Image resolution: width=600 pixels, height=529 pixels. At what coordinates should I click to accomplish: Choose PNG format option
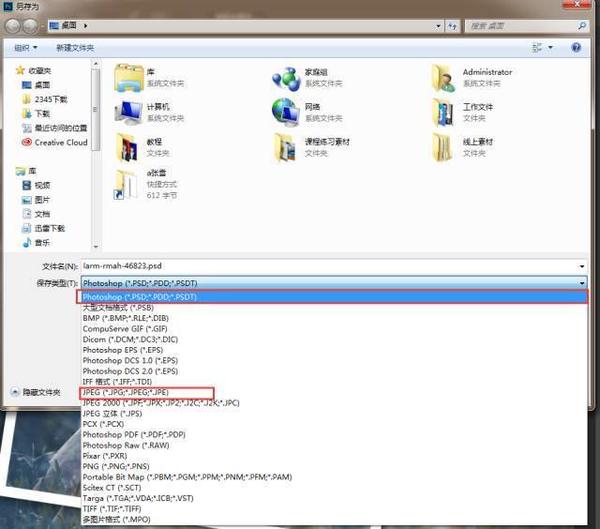coord(334,466)
